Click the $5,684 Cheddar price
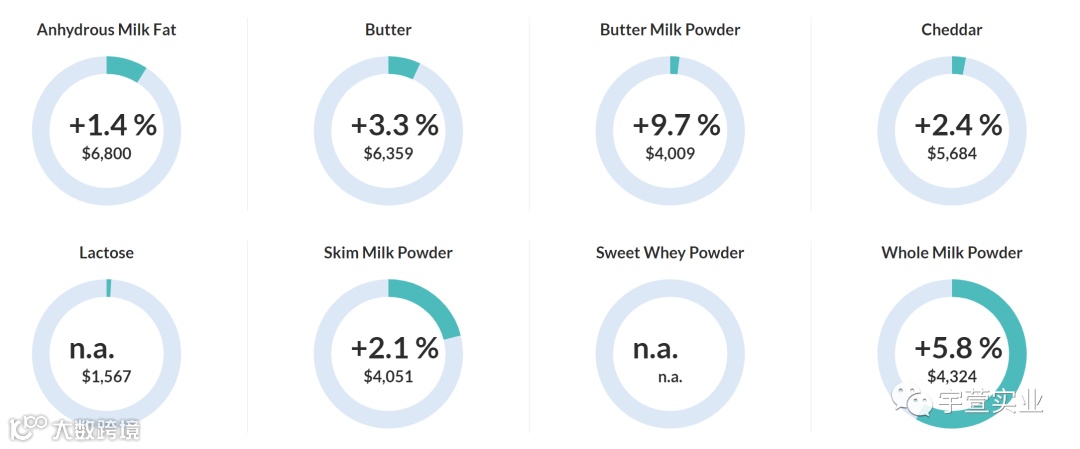This screenshot has height=449, width=1080. pyautogui.click(x=952, y=153)
